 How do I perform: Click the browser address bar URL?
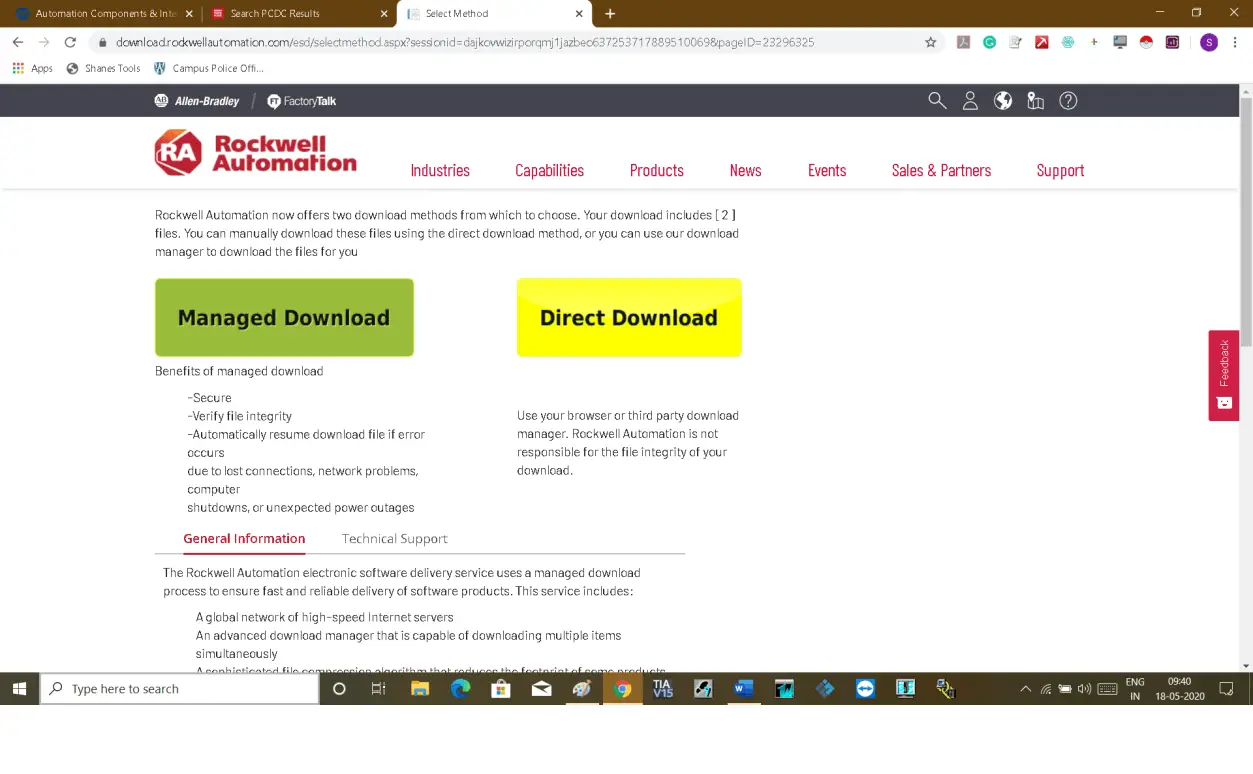[x=465, y=42]
